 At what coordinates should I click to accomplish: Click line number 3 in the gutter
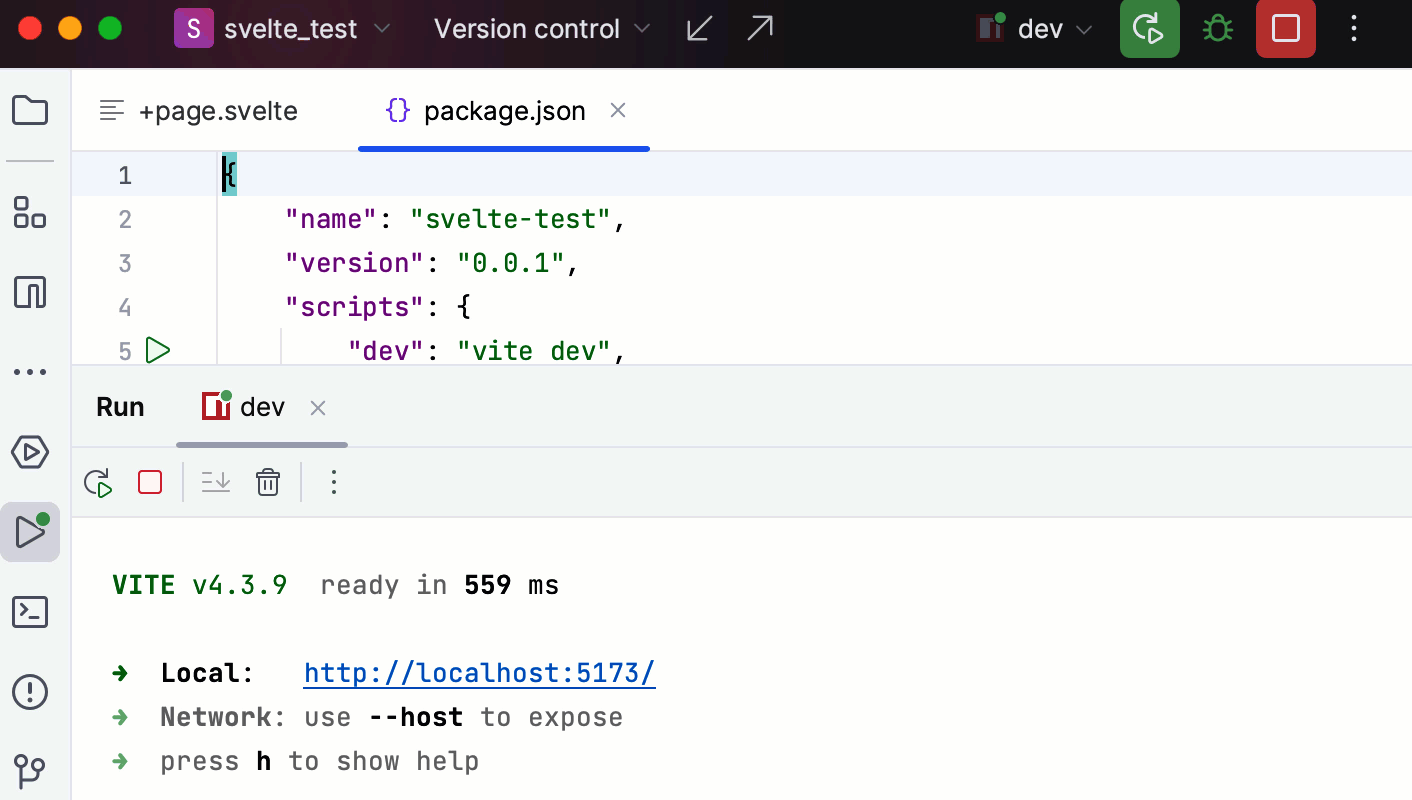pos(125,263)
